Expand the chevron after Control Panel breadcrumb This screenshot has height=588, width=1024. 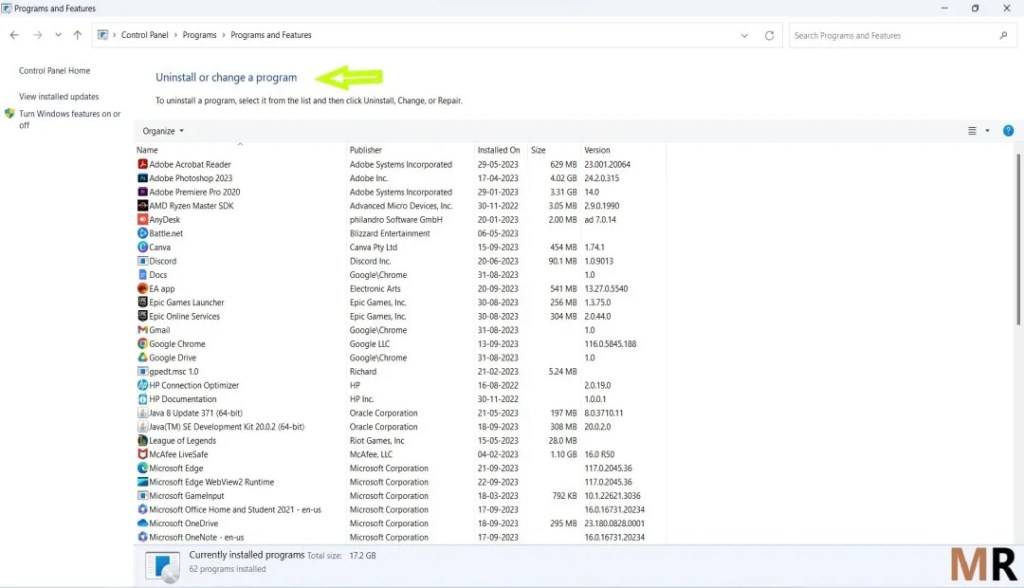(175, 35)
